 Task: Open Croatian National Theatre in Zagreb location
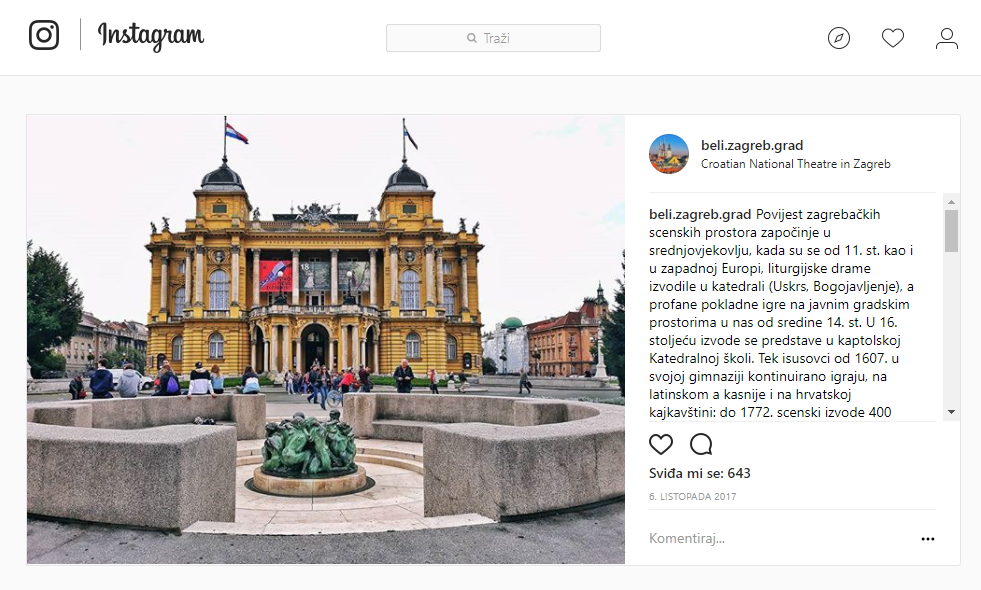pyautogui.click(x=795, y=164)
